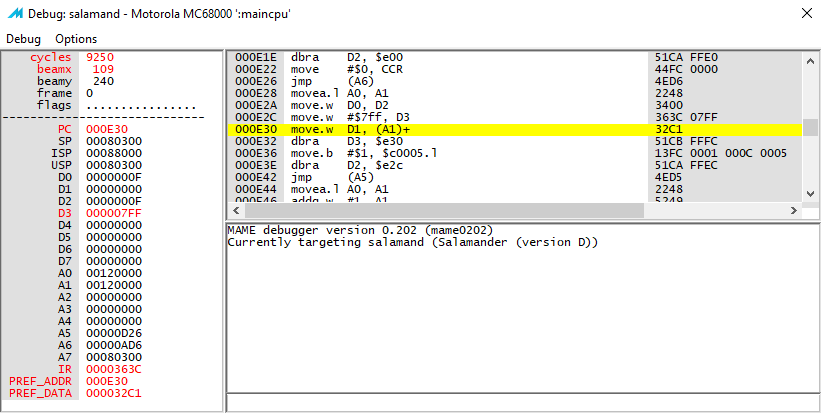Select disassembly line 000E42 jmp (A5)
The width and height of the screenshot is (821, 413).
(515, 177)
